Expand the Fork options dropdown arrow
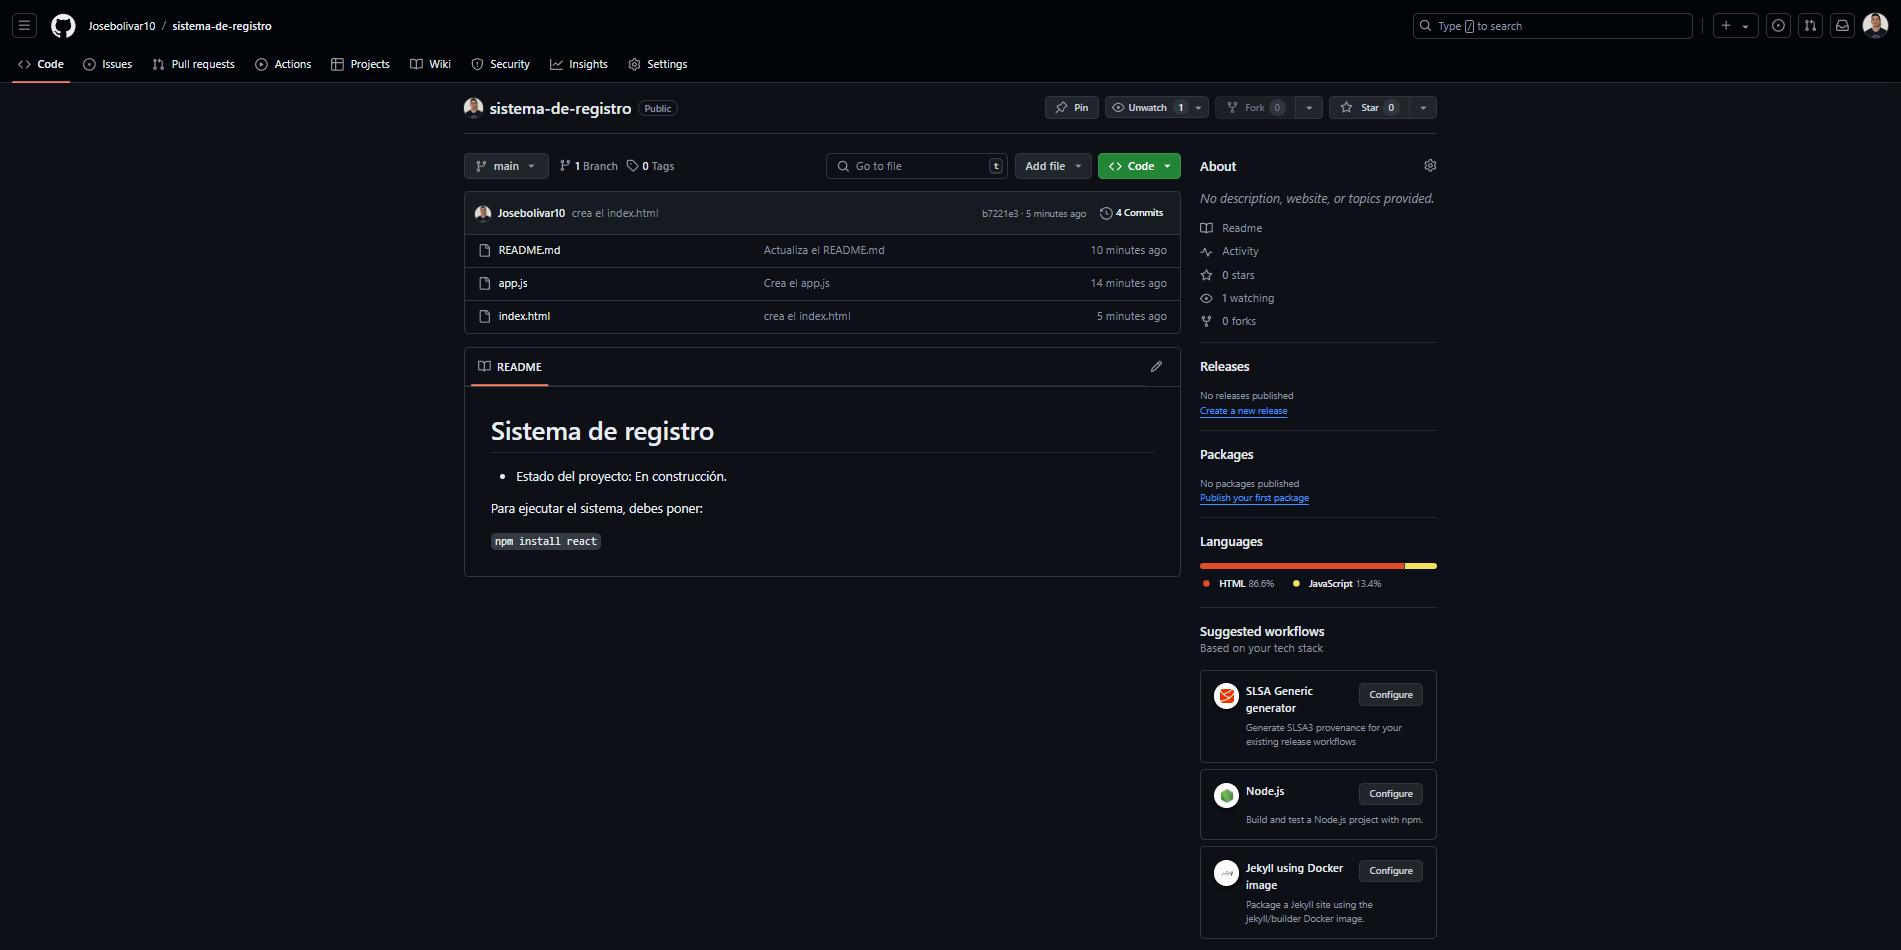The height and width of the screenshot is (950, 1901). coord(1309,107)
